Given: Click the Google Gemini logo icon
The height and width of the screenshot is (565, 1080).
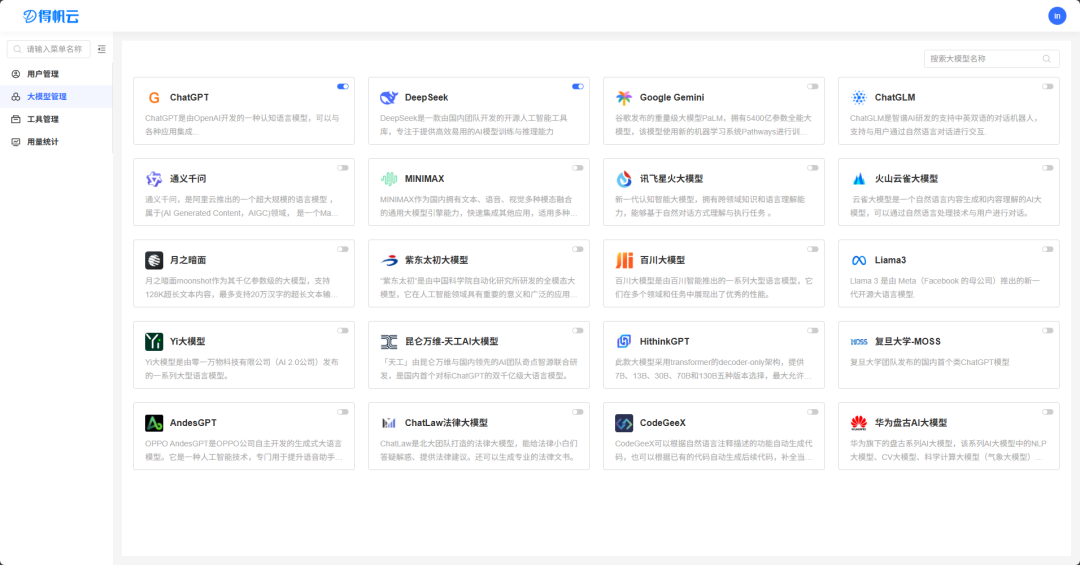Looking at the screenshot, I should pos(624,98).
